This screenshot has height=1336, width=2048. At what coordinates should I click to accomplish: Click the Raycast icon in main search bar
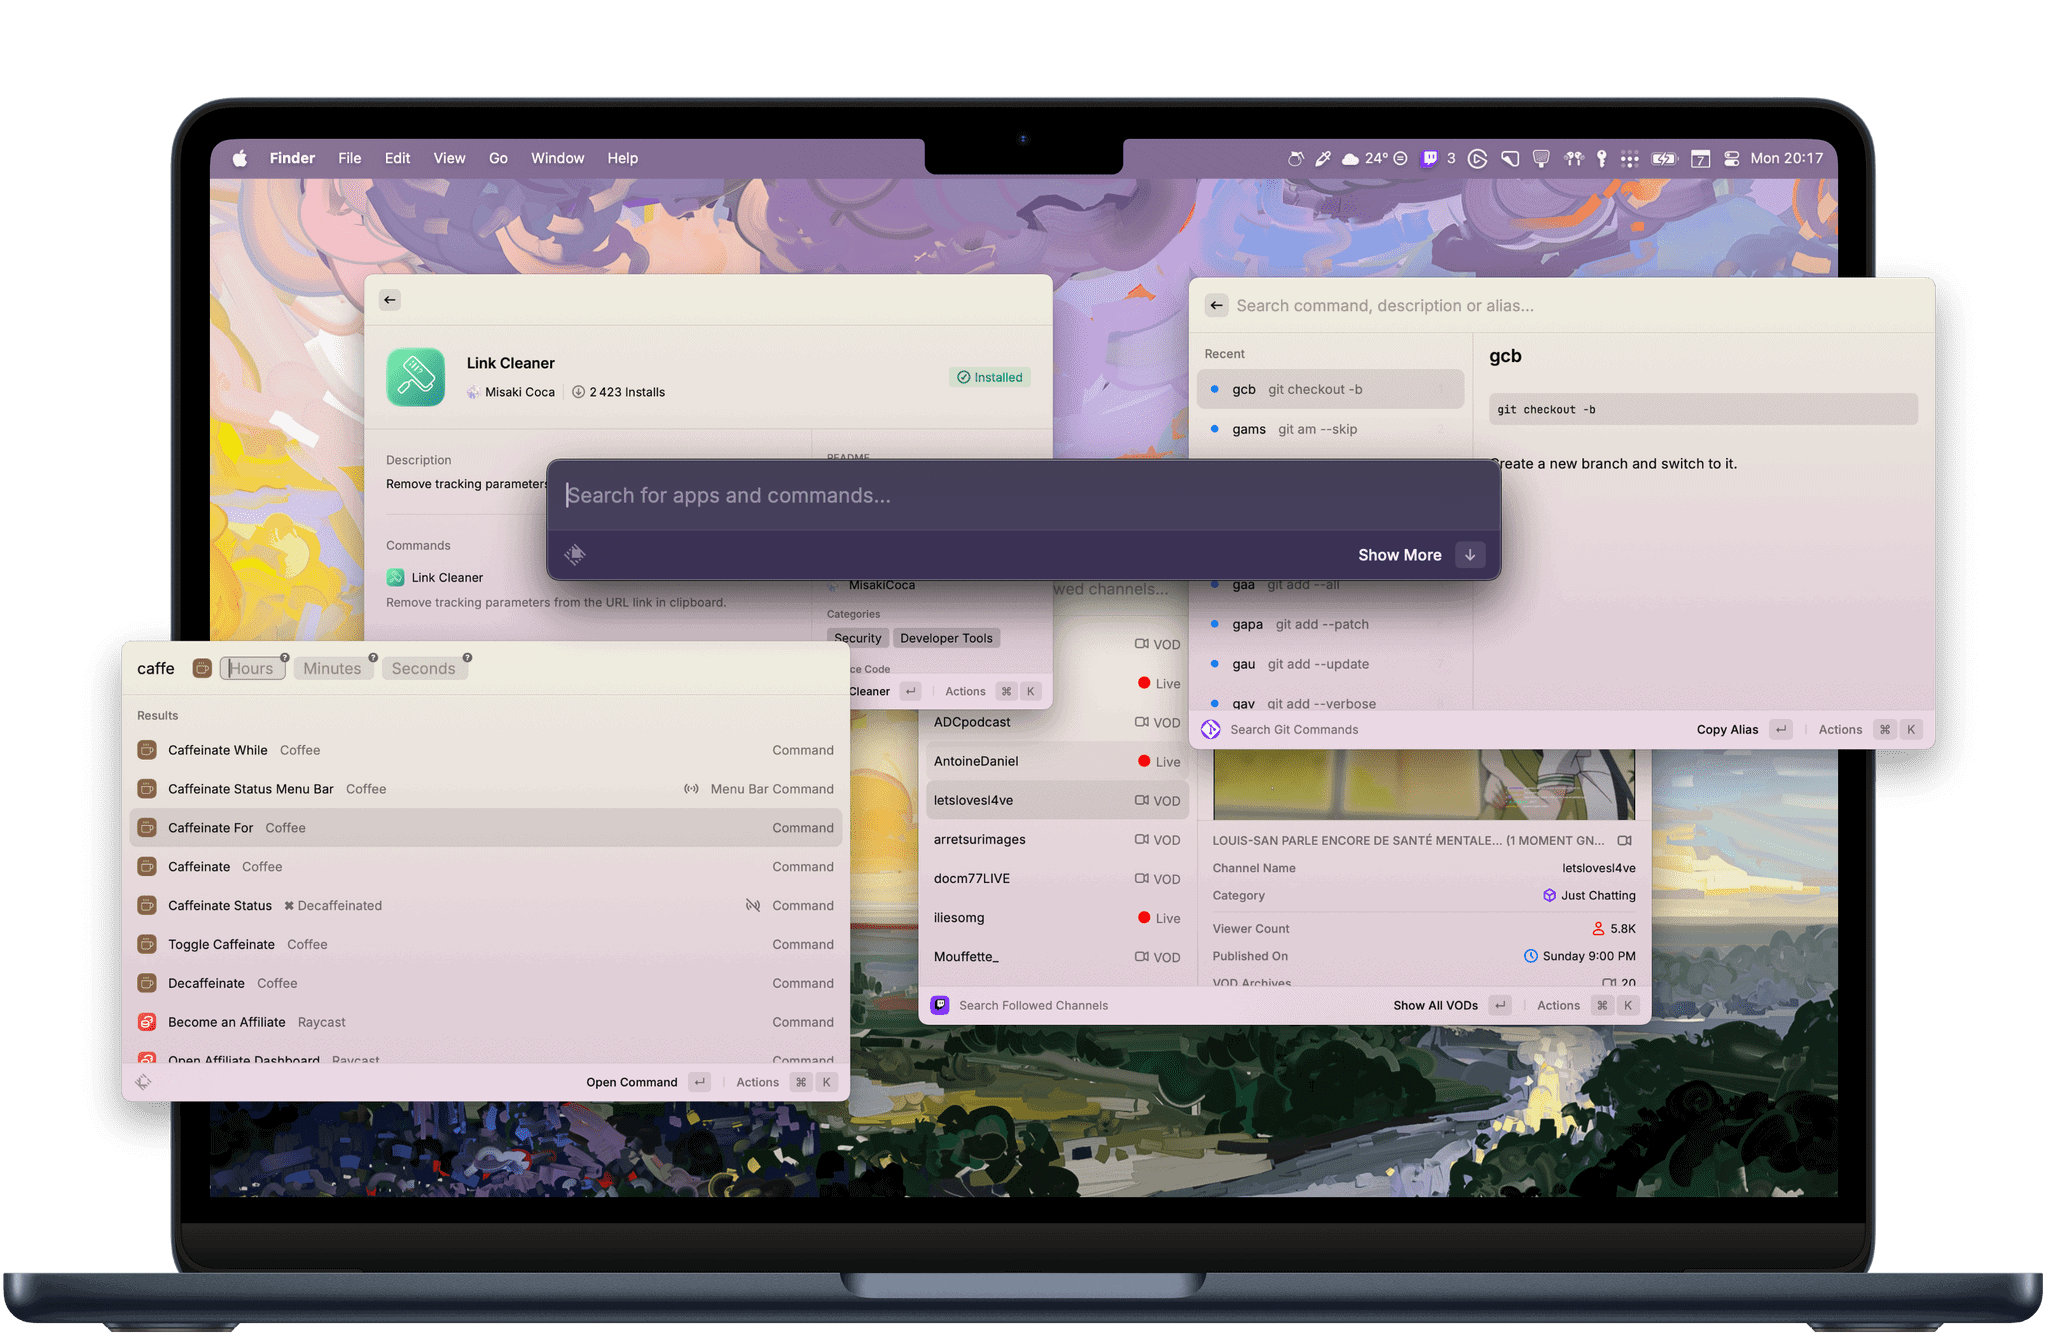[575, 555]
